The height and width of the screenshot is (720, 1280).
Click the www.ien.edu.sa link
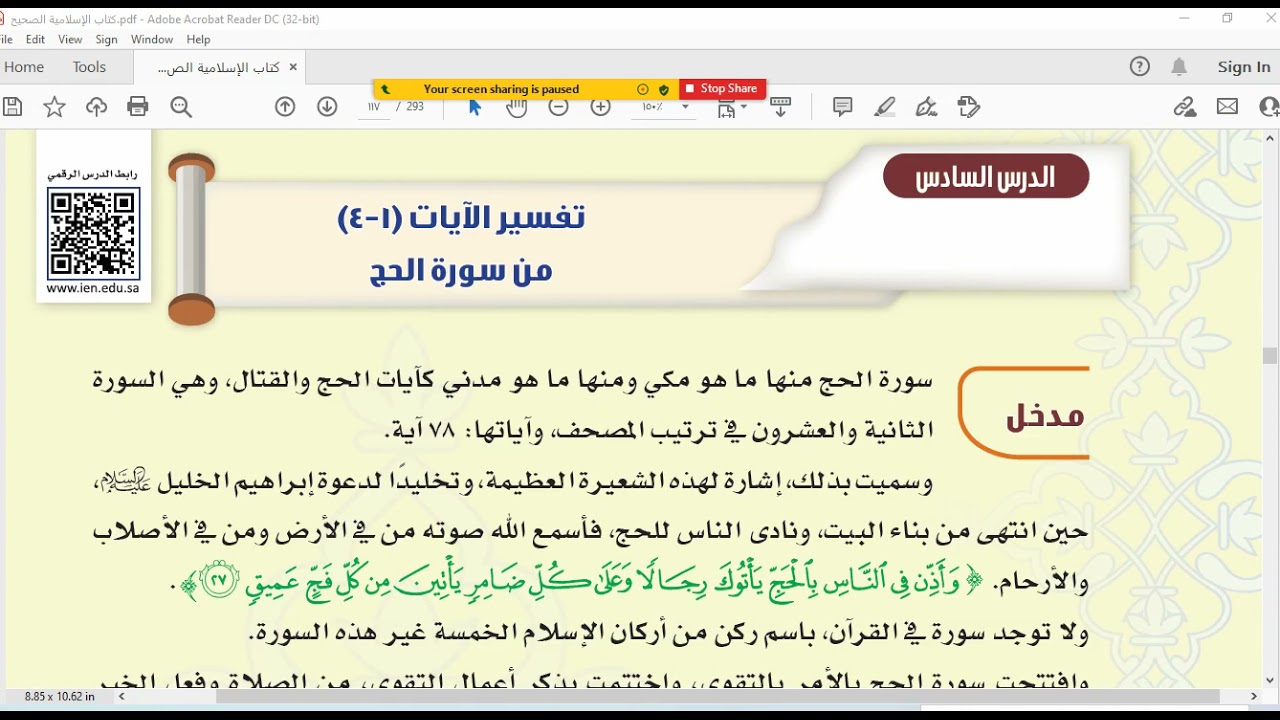pyautogui.click(x=93, y=289)
